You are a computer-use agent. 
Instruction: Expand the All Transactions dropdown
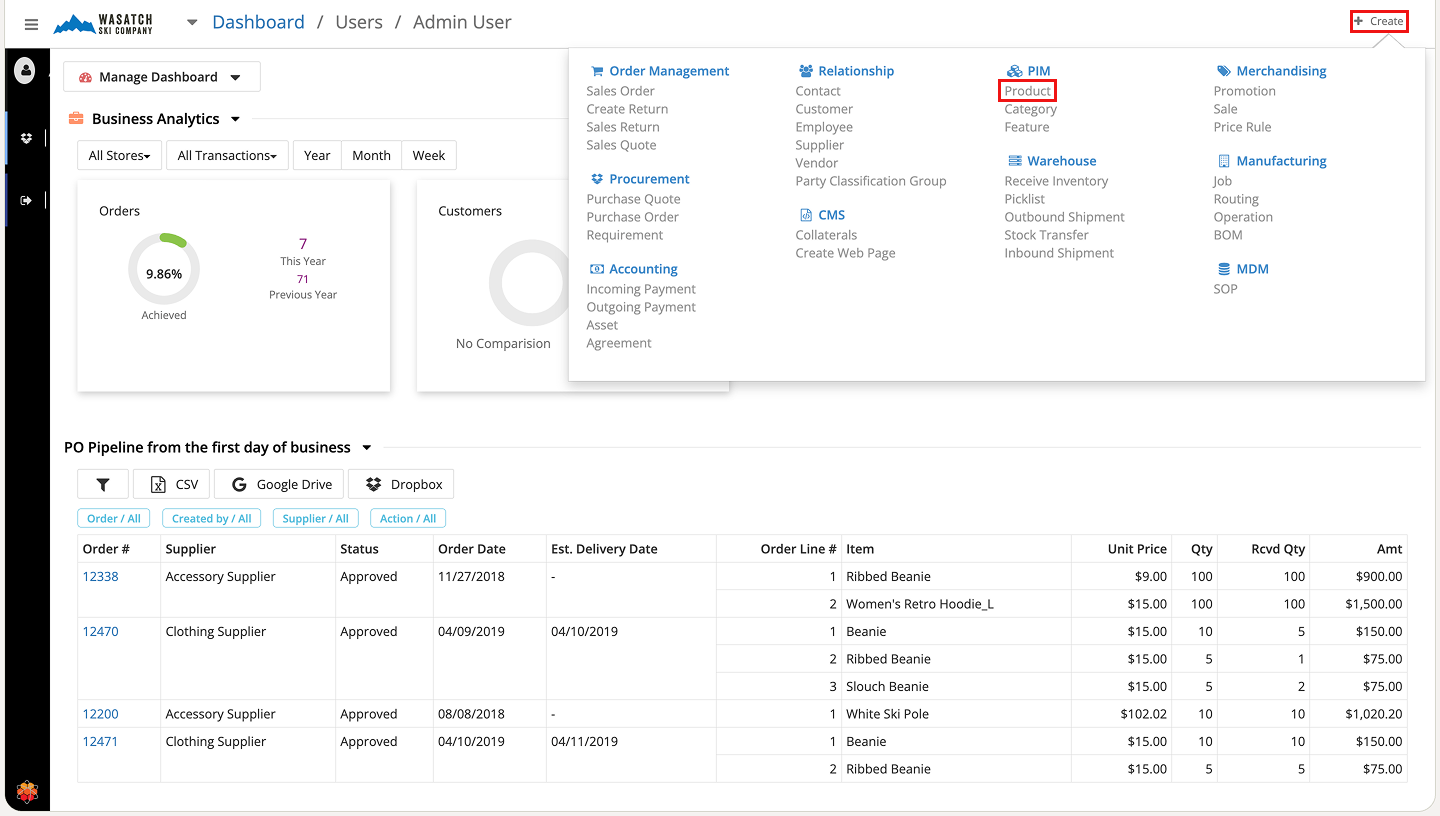click(x=227, y=155)
